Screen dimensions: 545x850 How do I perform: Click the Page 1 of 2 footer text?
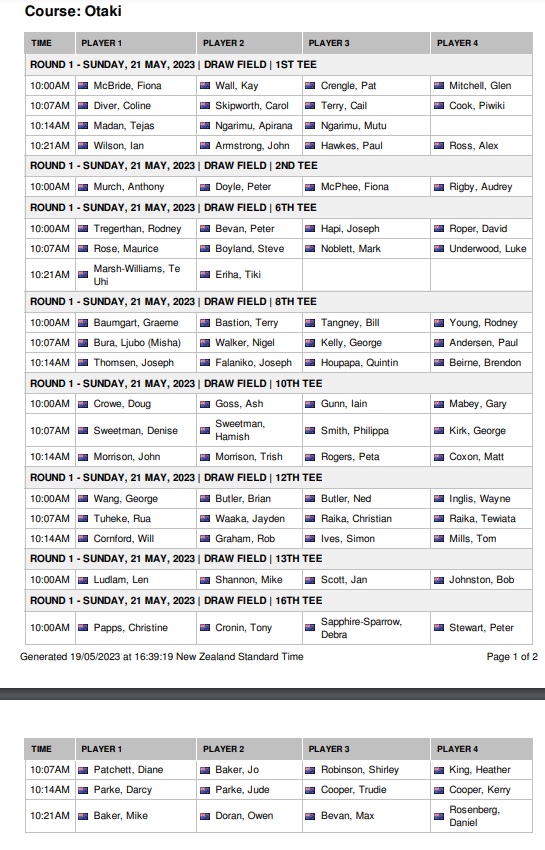(x=512, y=657)
